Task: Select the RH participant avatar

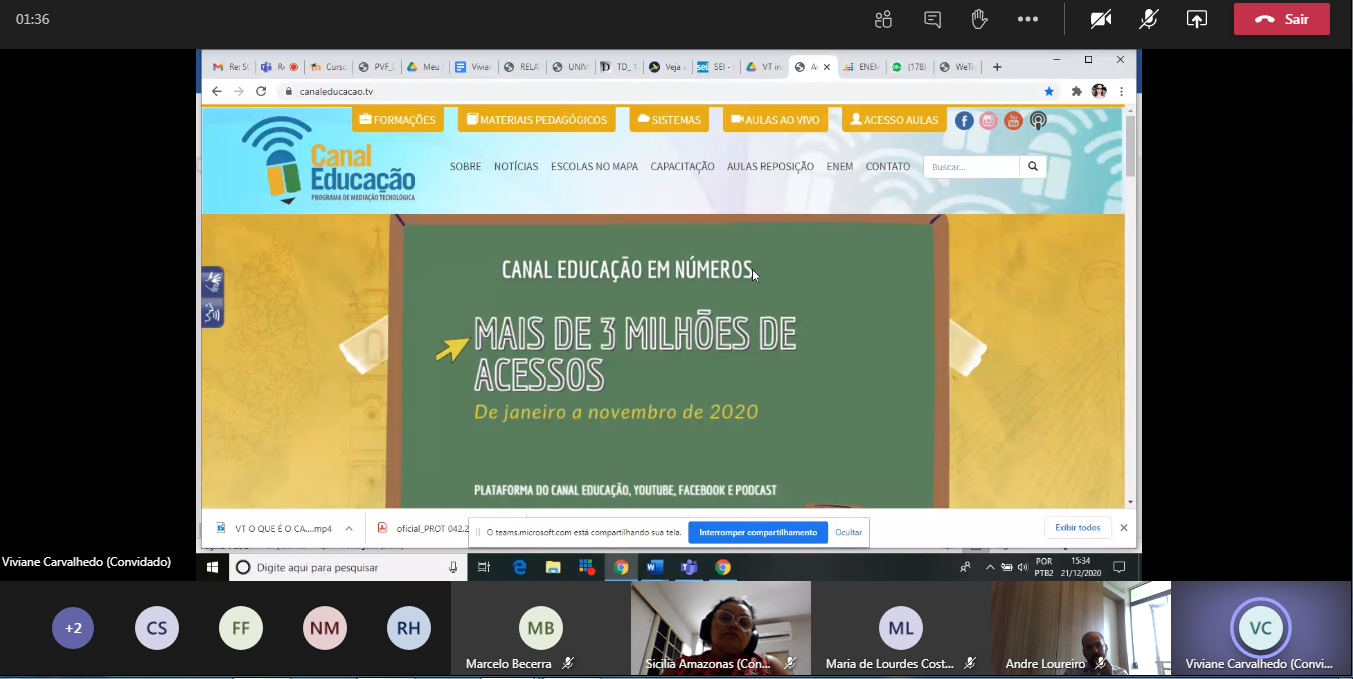Action: [x=408, y=629]
